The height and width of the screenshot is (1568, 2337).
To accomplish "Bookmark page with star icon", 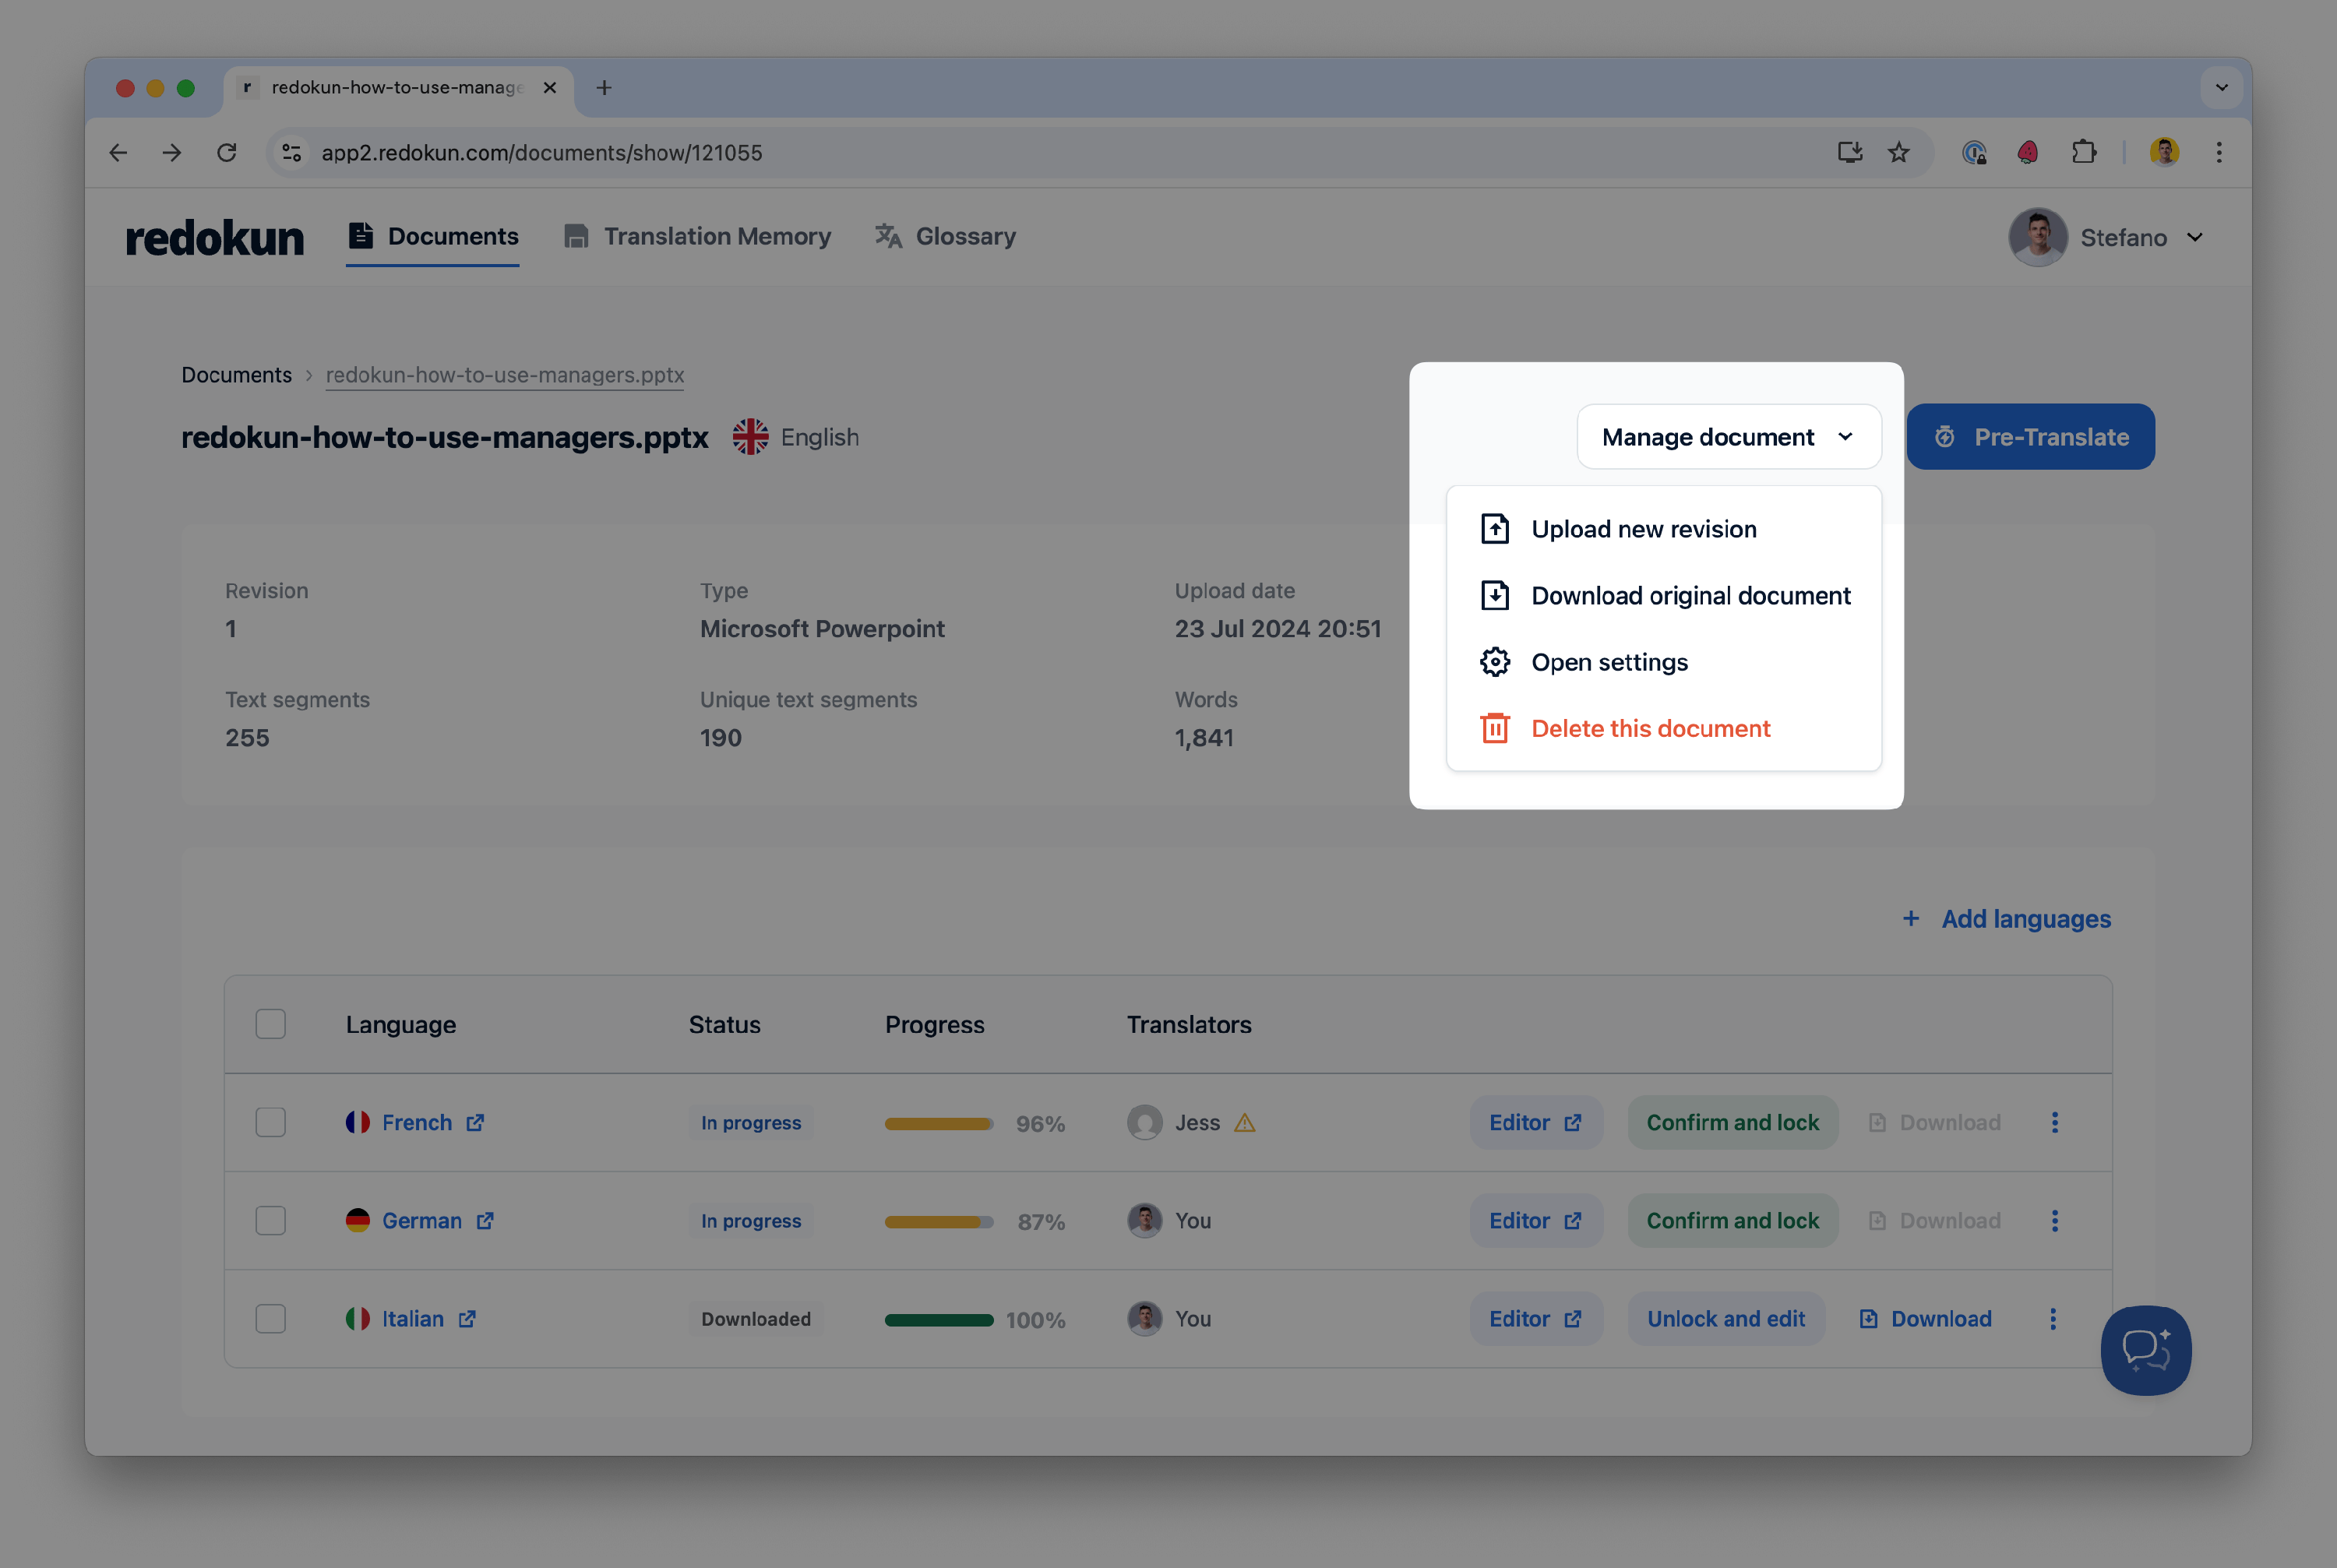I will 1898,152.
